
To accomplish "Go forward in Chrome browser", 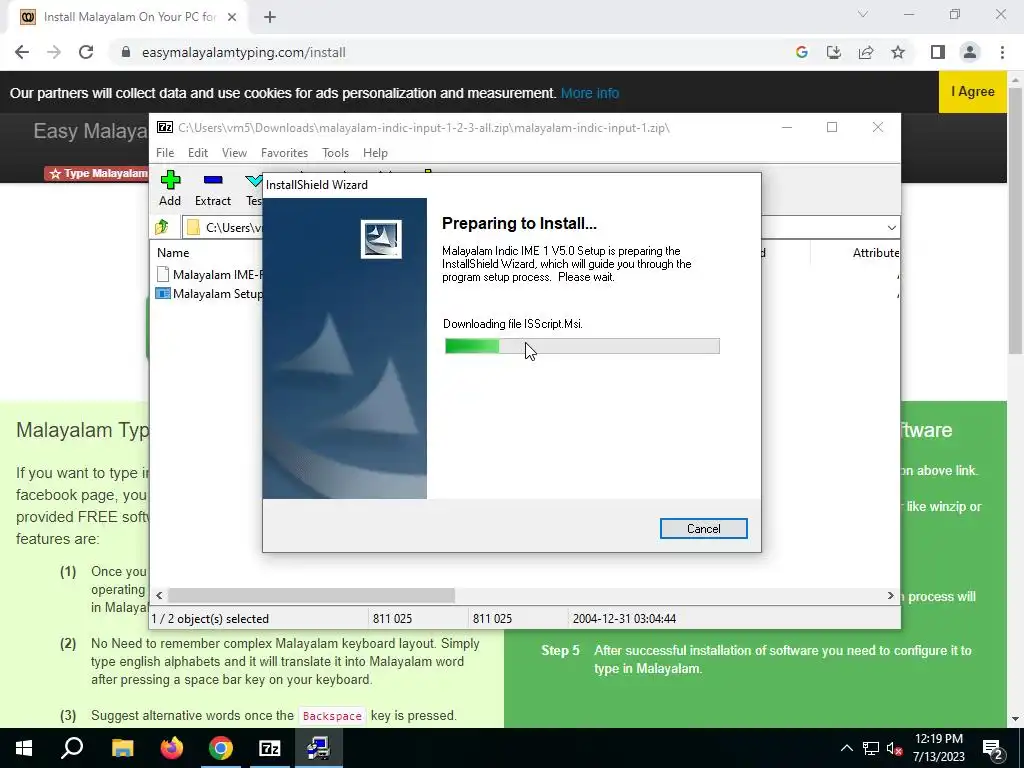I will [54, 52].
